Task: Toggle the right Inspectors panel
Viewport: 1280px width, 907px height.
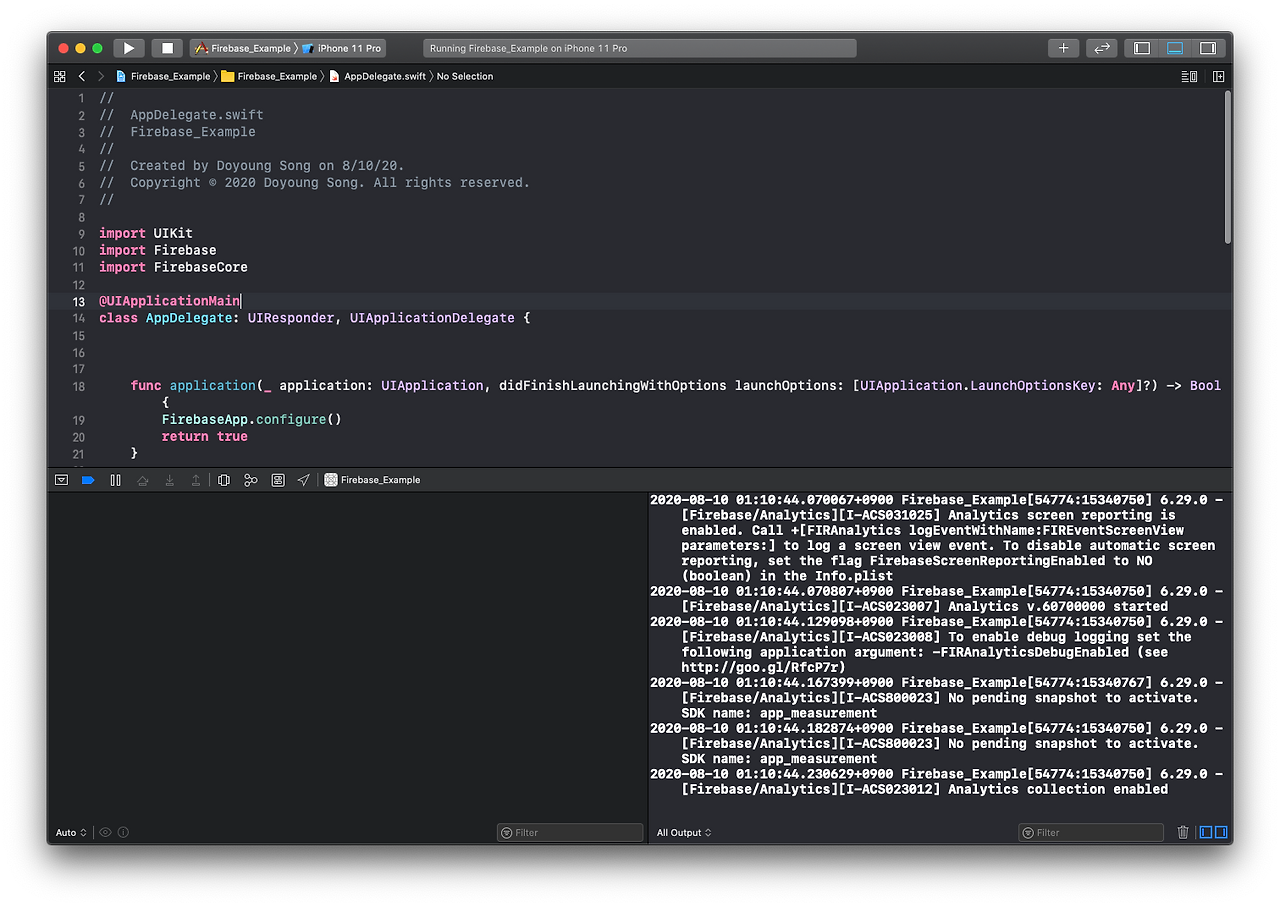Action: tap(1208, 48)
